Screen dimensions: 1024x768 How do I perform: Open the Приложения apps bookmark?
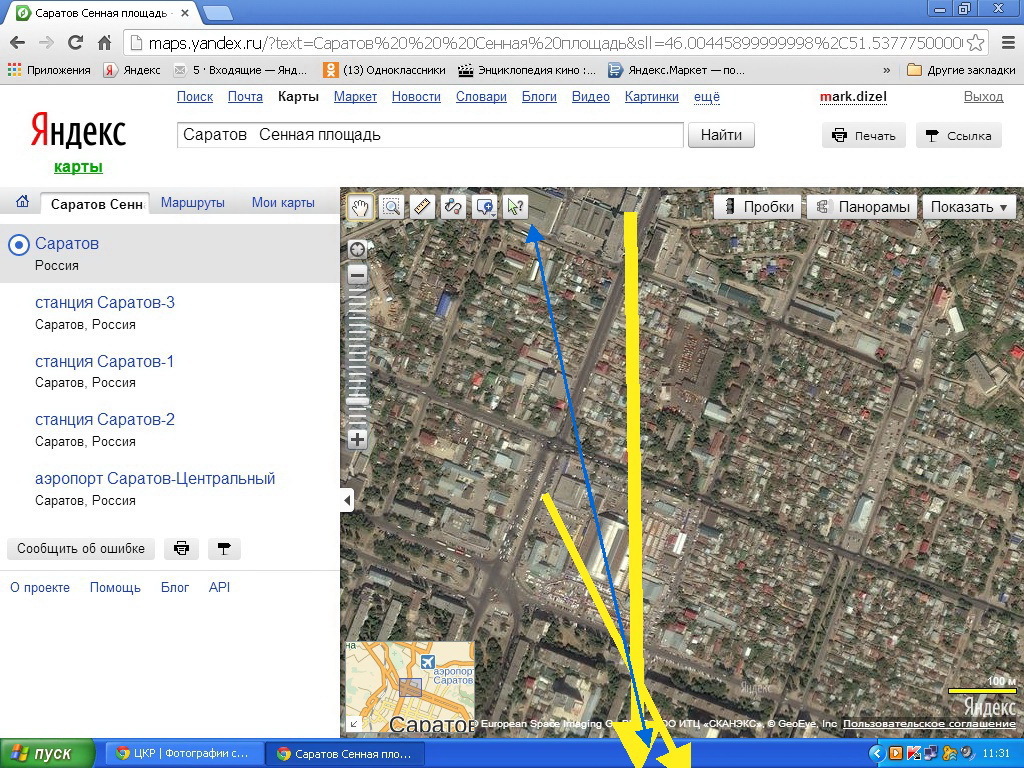49,70
